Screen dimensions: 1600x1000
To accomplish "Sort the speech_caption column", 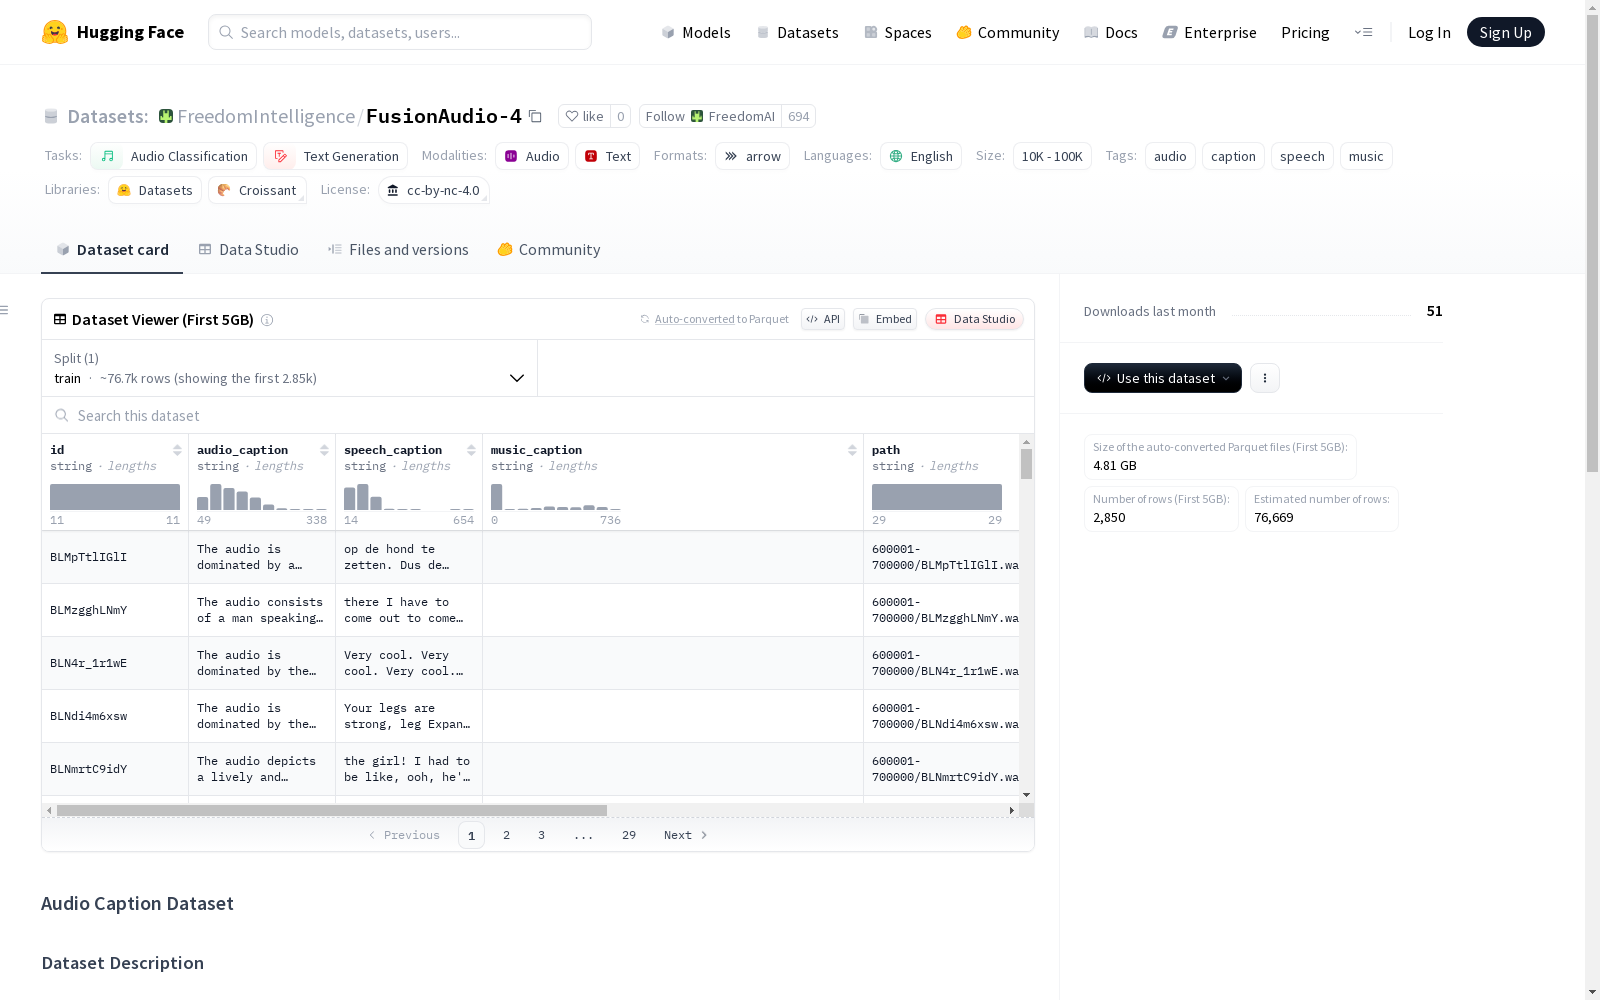I will [x=471, y=450].
